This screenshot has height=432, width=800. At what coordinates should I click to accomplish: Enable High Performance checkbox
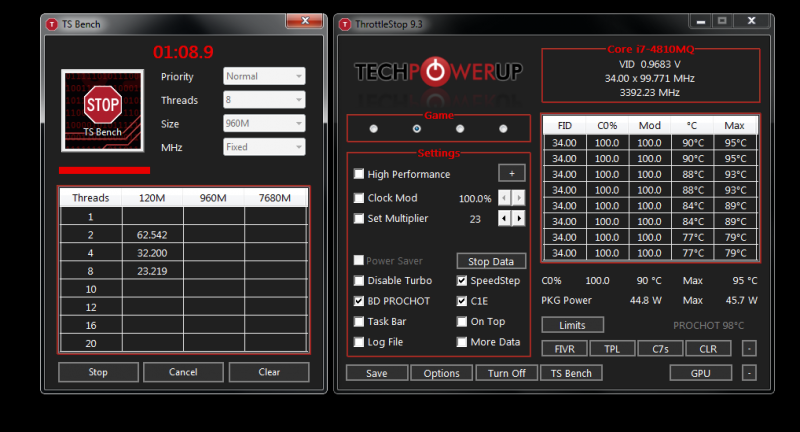[359, 174]
